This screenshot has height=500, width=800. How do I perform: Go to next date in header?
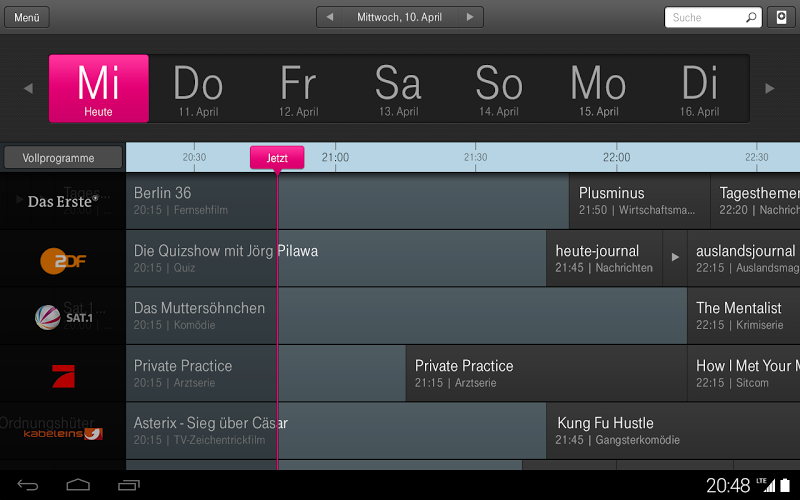(469, 18)
